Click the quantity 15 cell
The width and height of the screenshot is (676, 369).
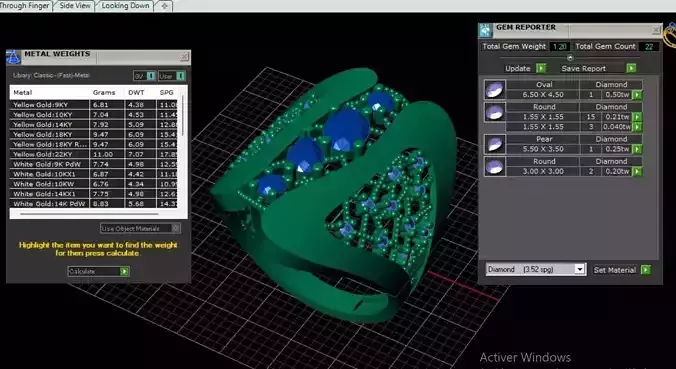point(591,117)
